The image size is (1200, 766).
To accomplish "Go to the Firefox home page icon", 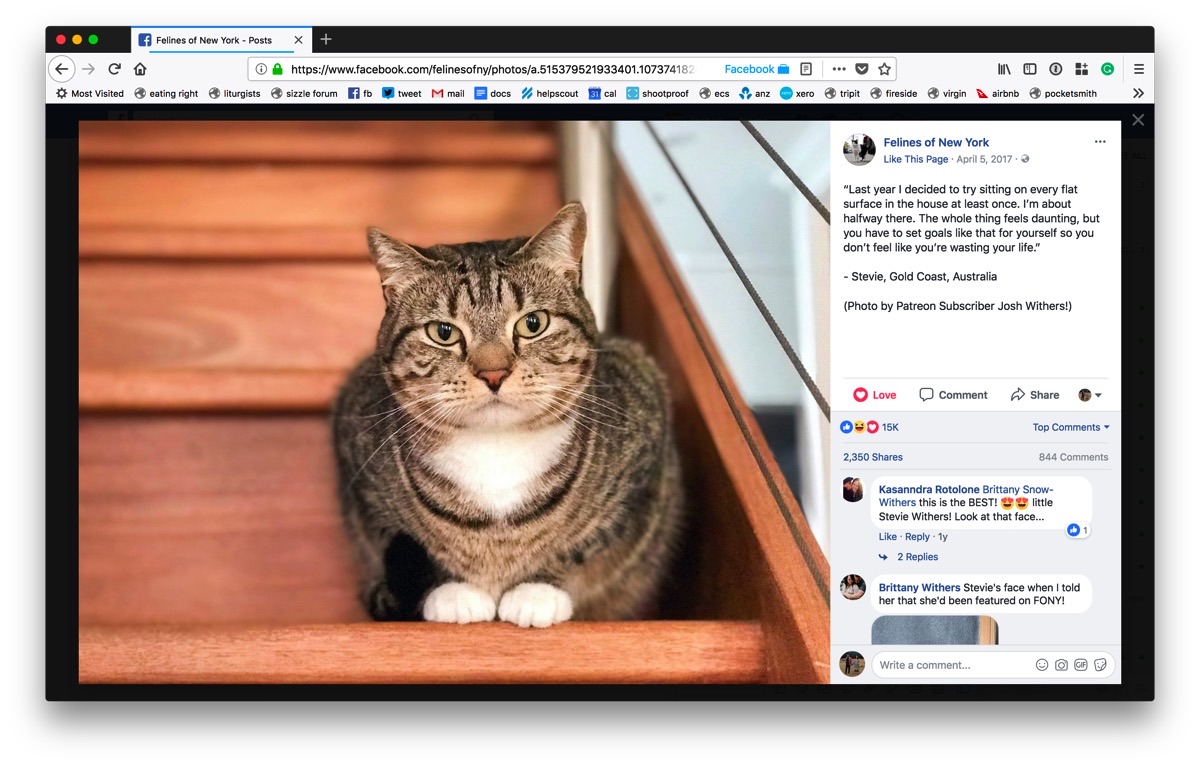I will point(140,69).
